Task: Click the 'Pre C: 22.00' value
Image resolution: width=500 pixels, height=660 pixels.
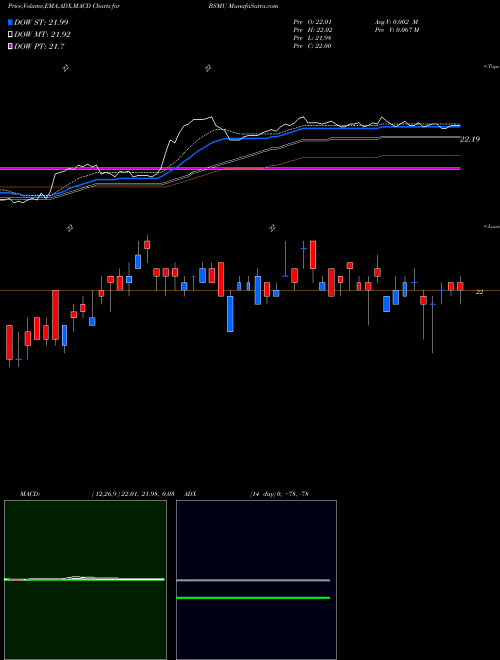Action: tap(312, 46)
